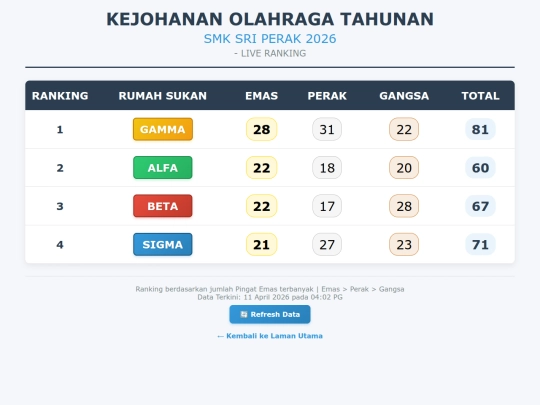
Task: Click ALFA's bronze count 20
Action: pos(404,168)
